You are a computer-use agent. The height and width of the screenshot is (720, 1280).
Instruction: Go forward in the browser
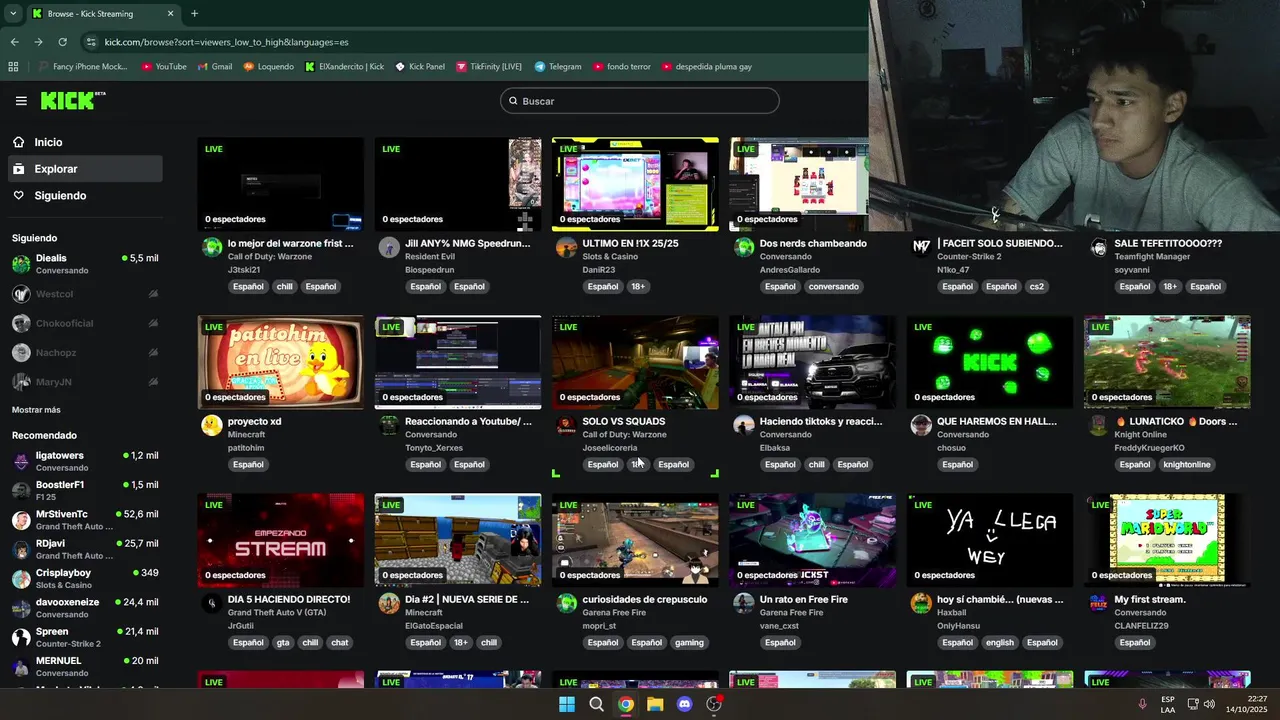38,42
